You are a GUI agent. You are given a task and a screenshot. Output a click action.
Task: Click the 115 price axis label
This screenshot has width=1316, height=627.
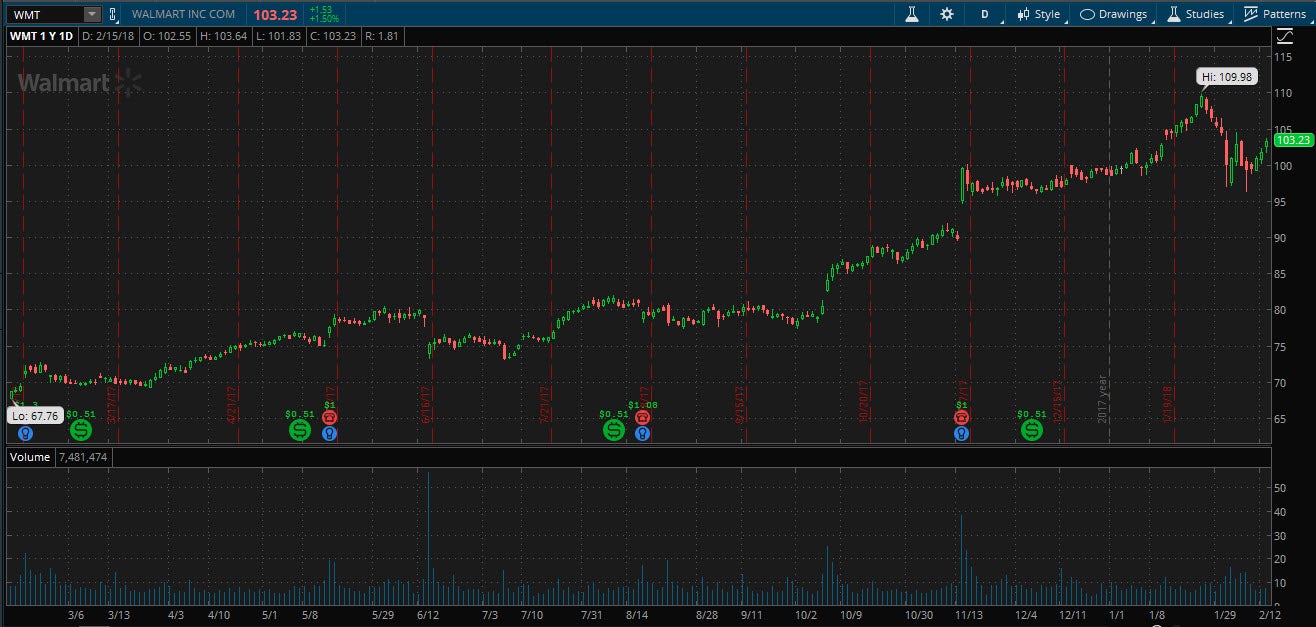tap(1284, 56)
